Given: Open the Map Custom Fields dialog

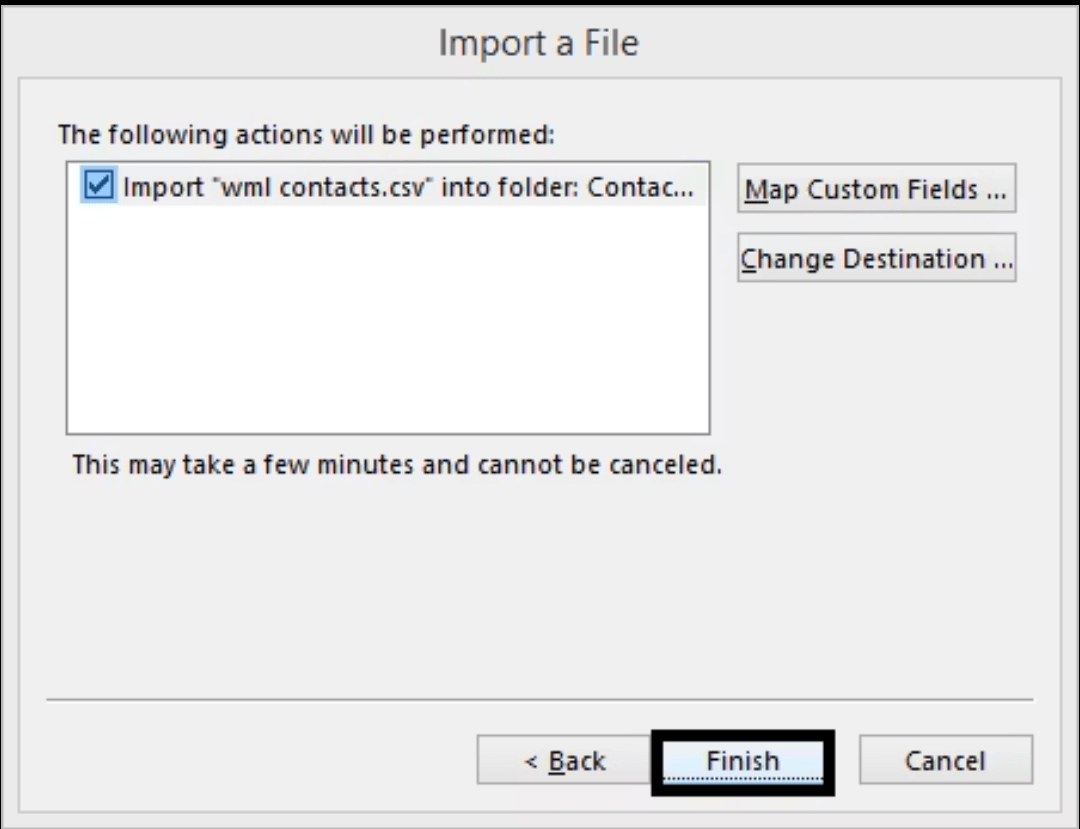Looking at the screenshot, I should pos(876,188).
